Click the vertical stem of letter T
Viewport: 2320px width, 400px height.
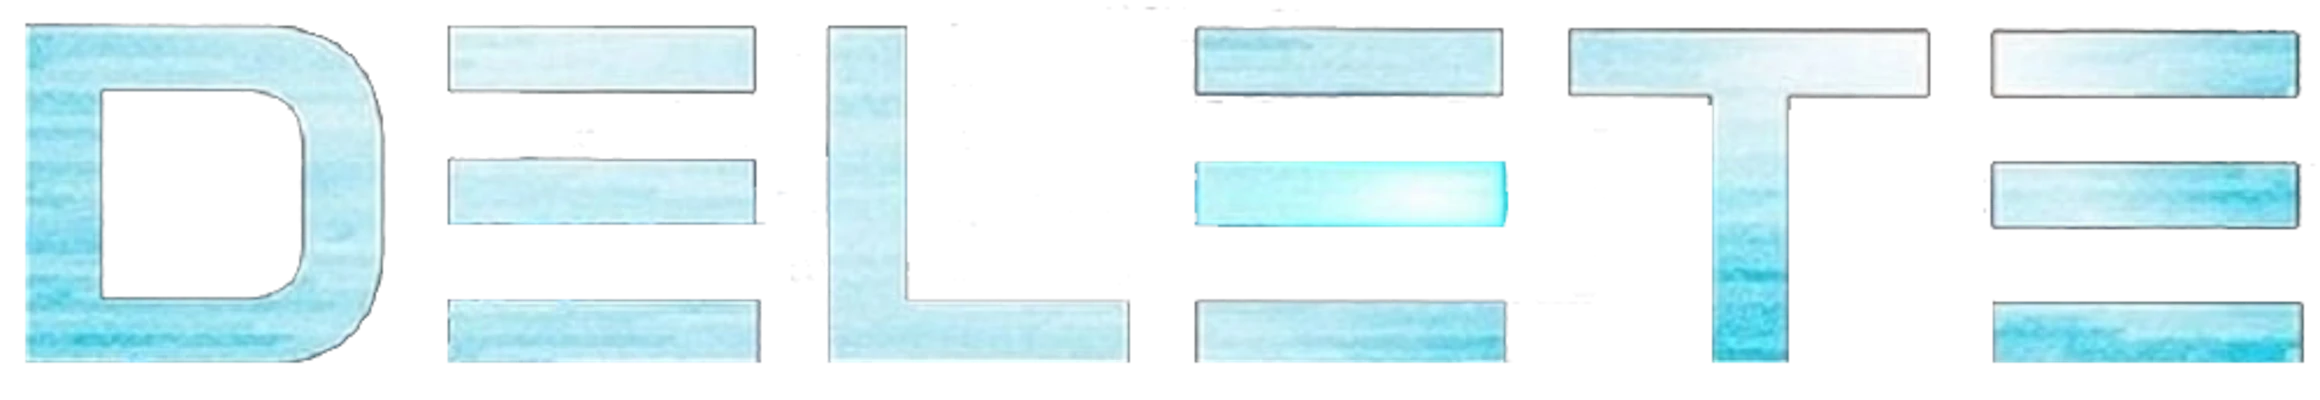pyautogui.click(x=1750, y=230)
